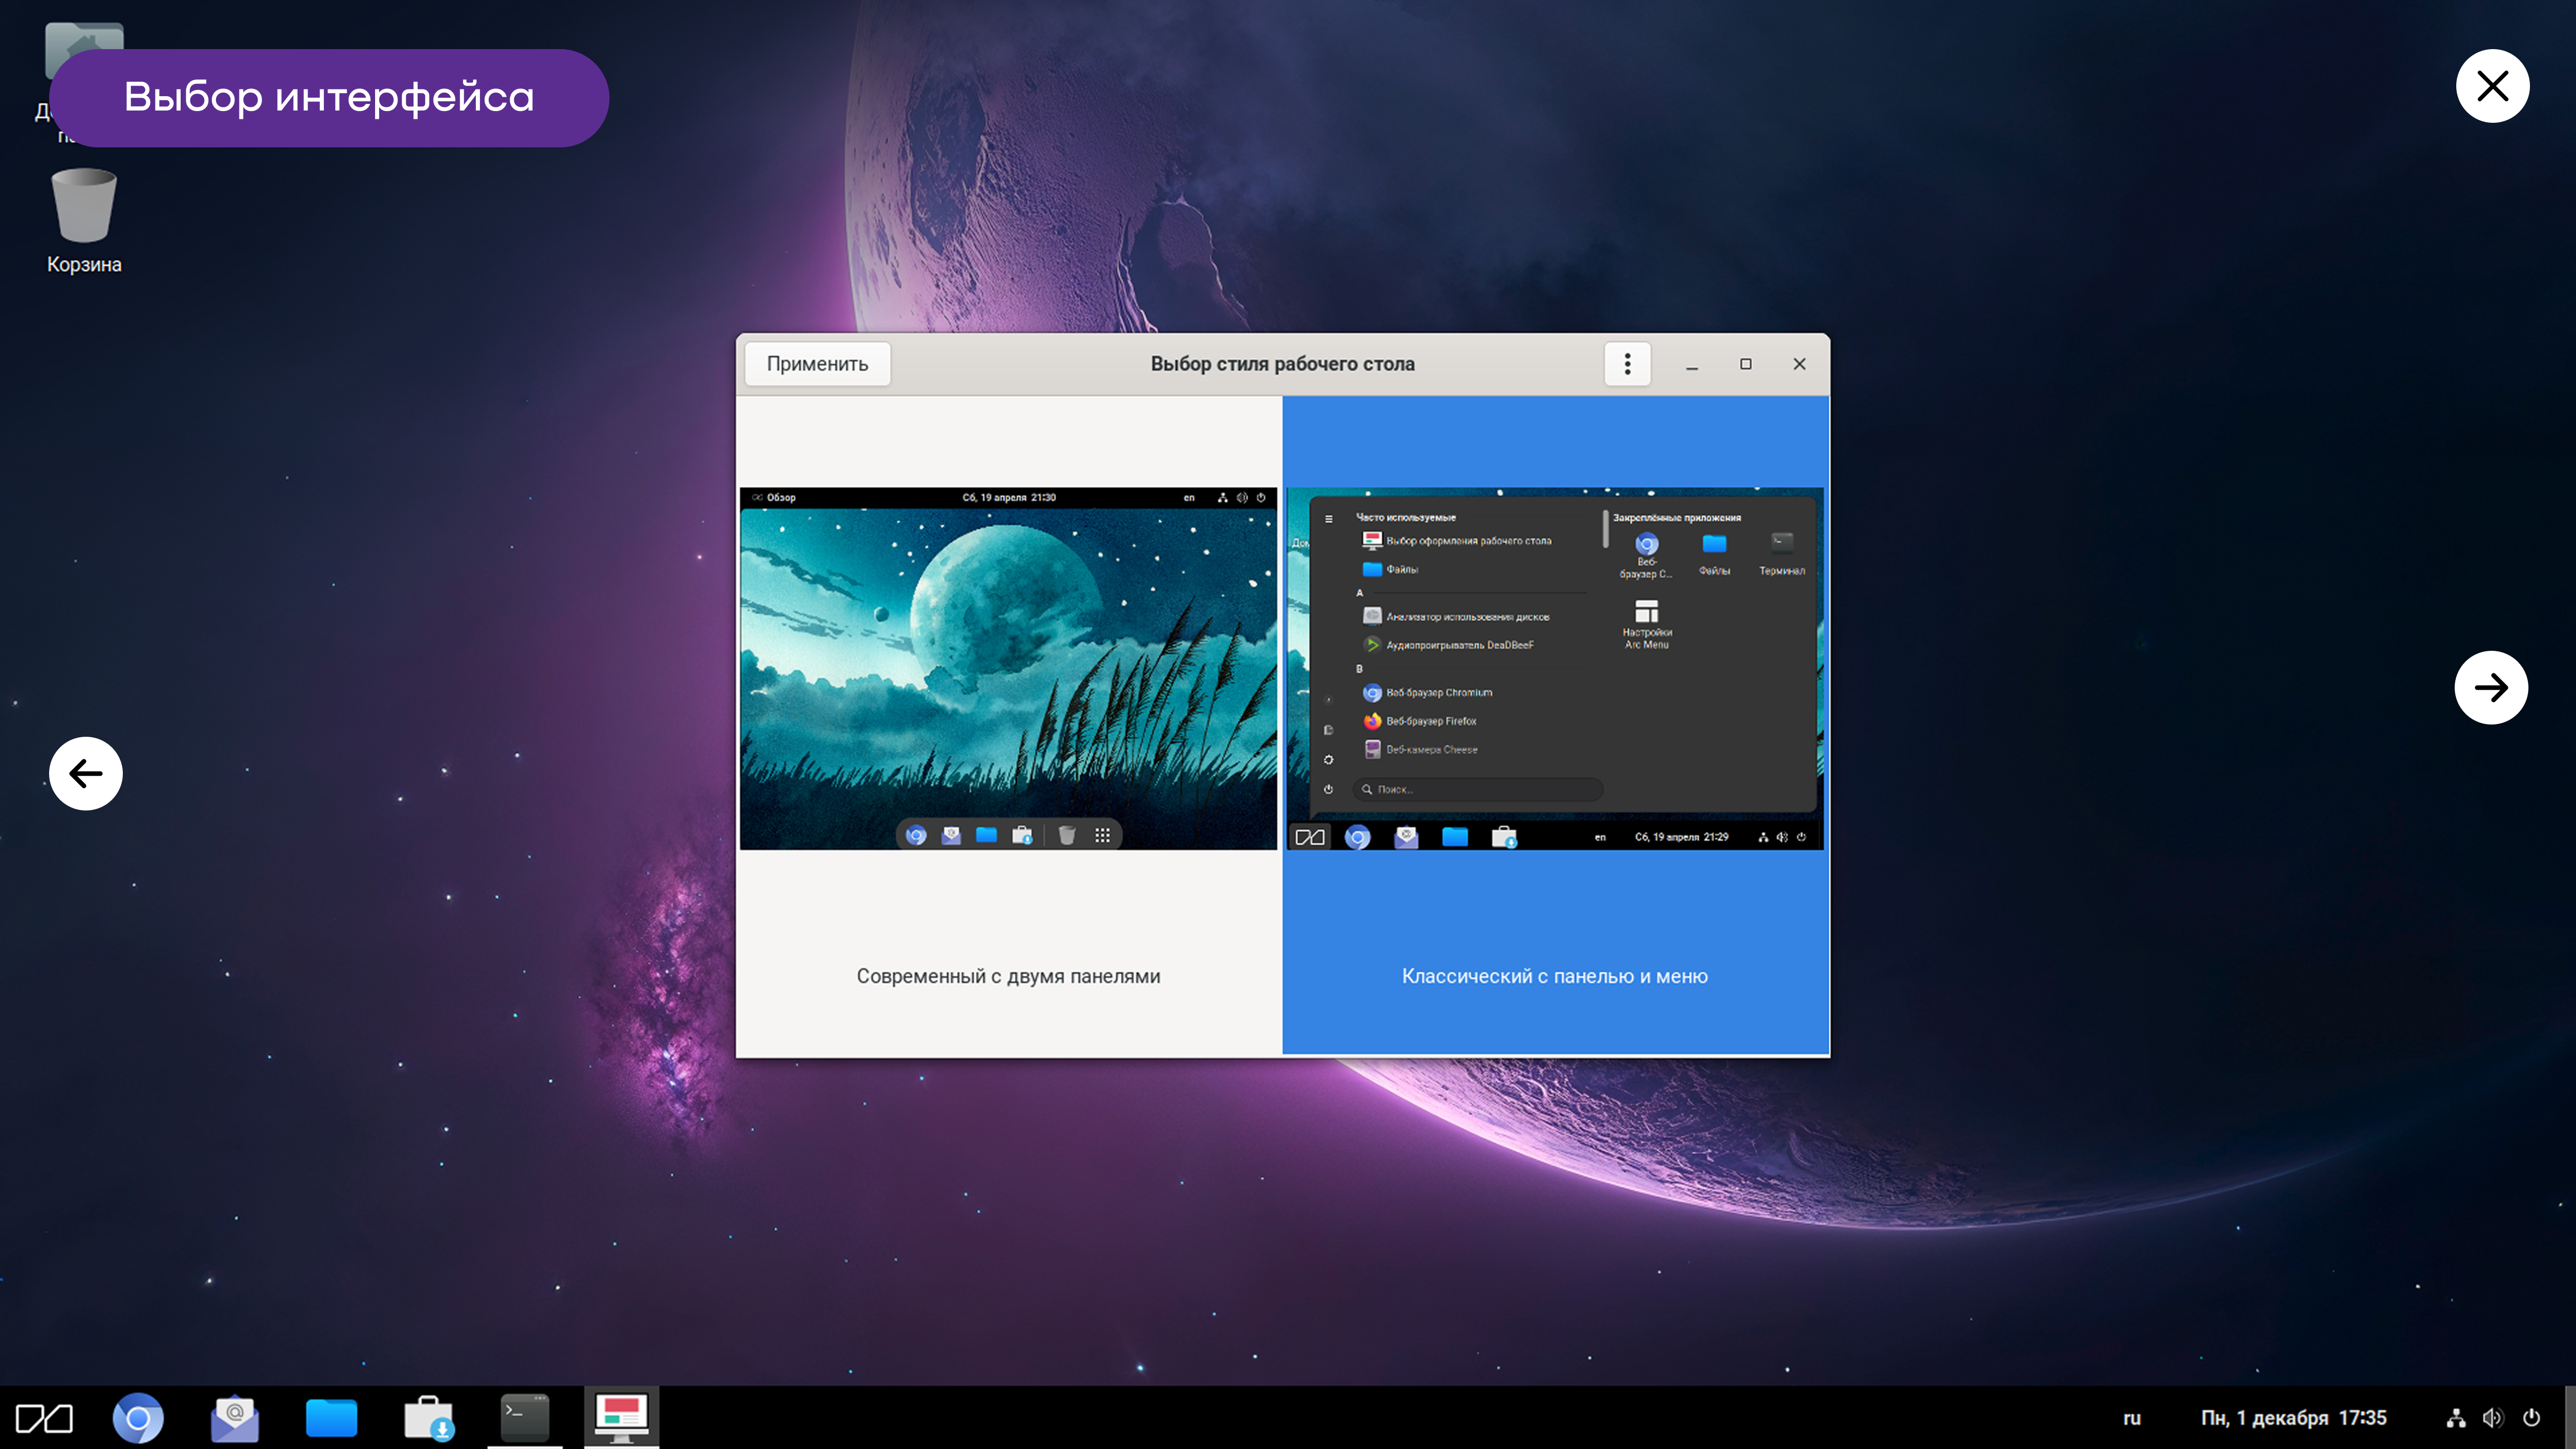Select the modern two-panel style thumbnail
Image resolution: width=2576 pixels, height=1449 pixels.
coord(1008,668)
